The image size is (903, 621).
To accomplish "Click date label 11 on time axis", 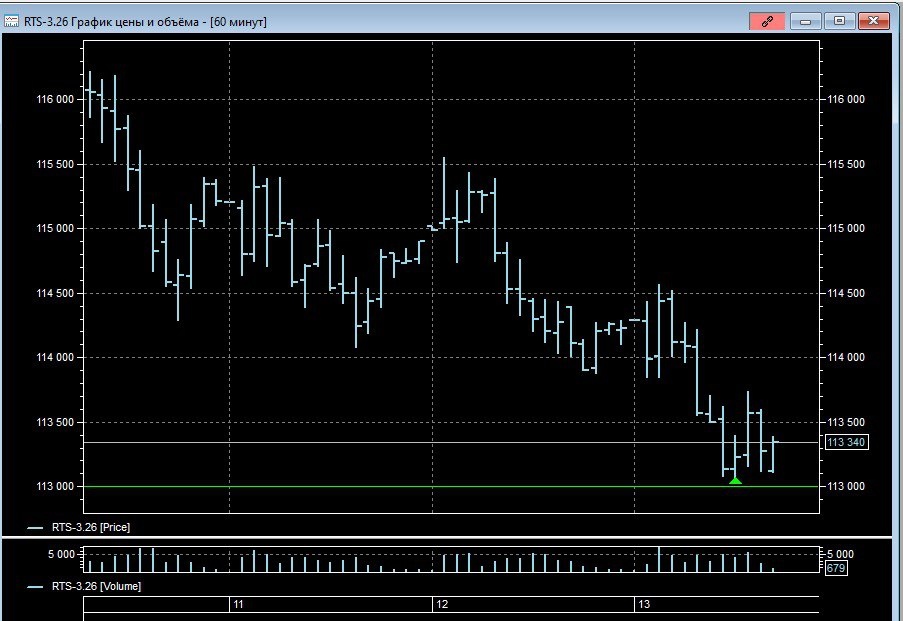I will click(x=238, y=604).
